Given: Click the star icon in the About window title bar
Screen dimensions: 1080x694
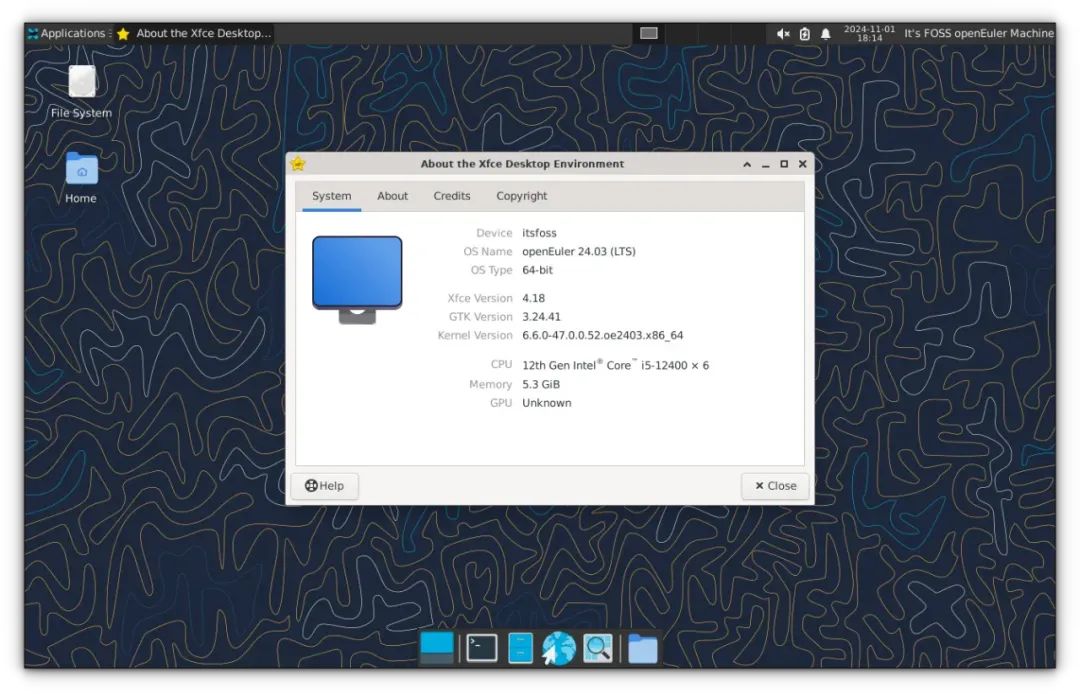Looking at the screenshot, I should 298,164.
